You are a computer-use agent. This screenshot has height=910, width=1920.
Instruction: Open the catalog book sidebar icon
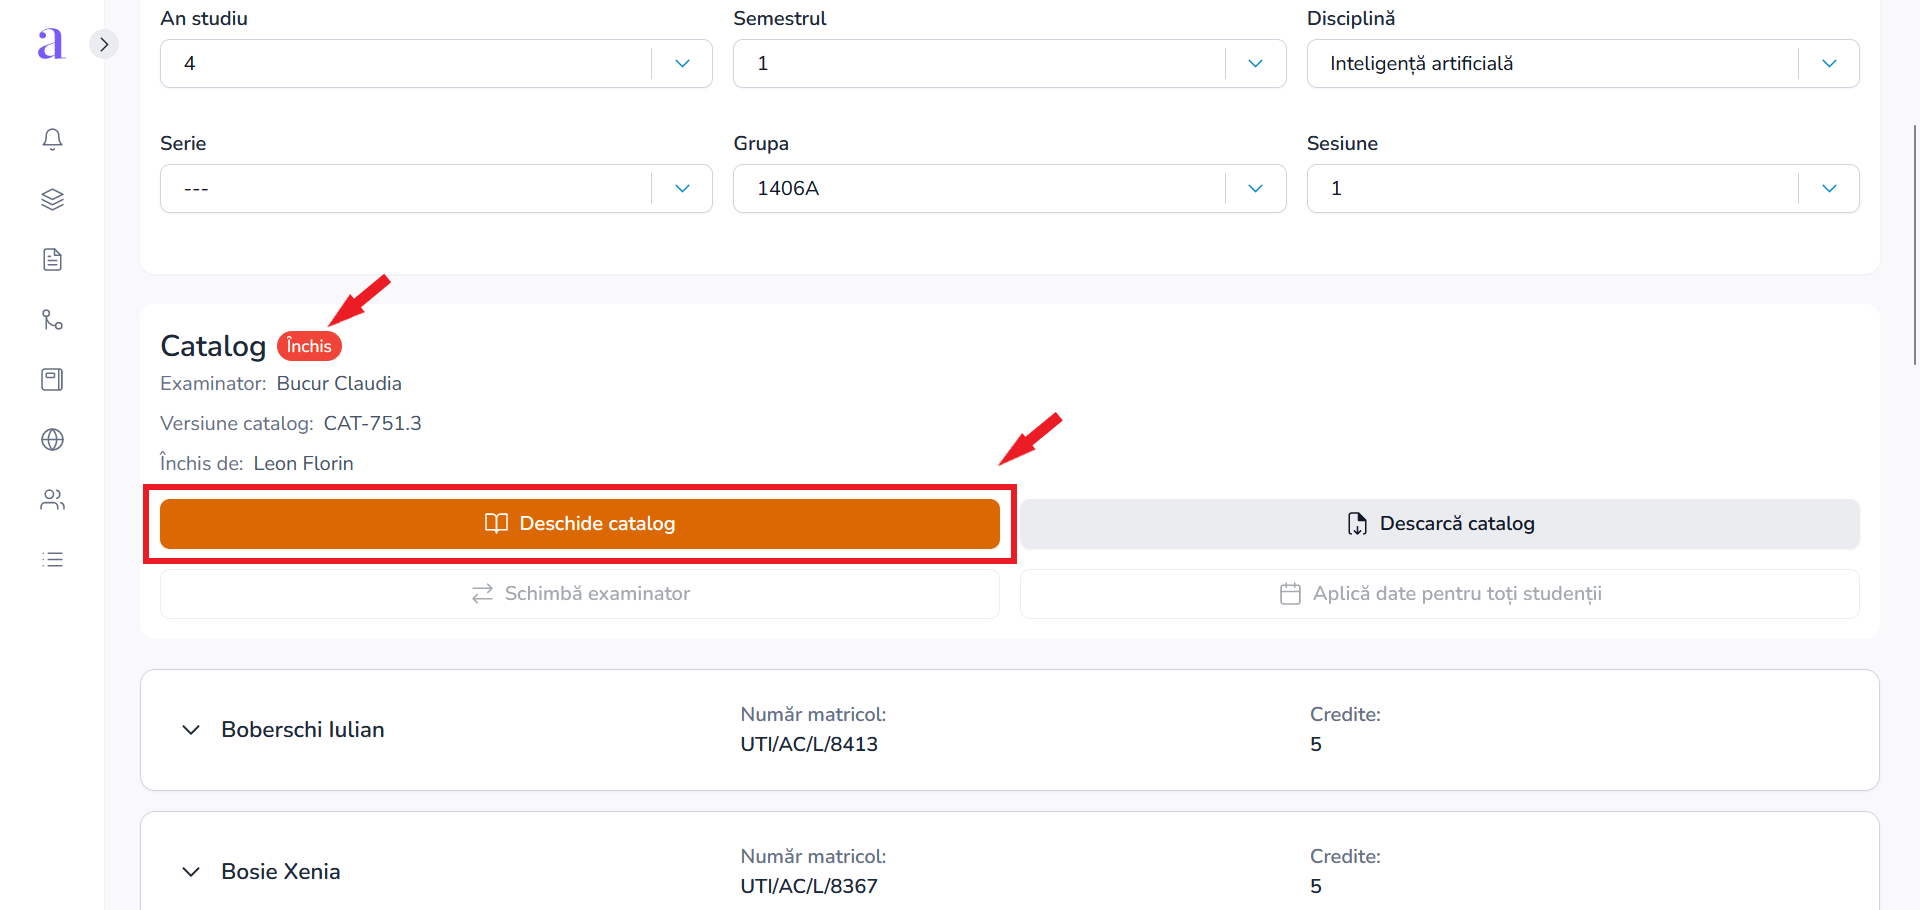tap(53, 380)
